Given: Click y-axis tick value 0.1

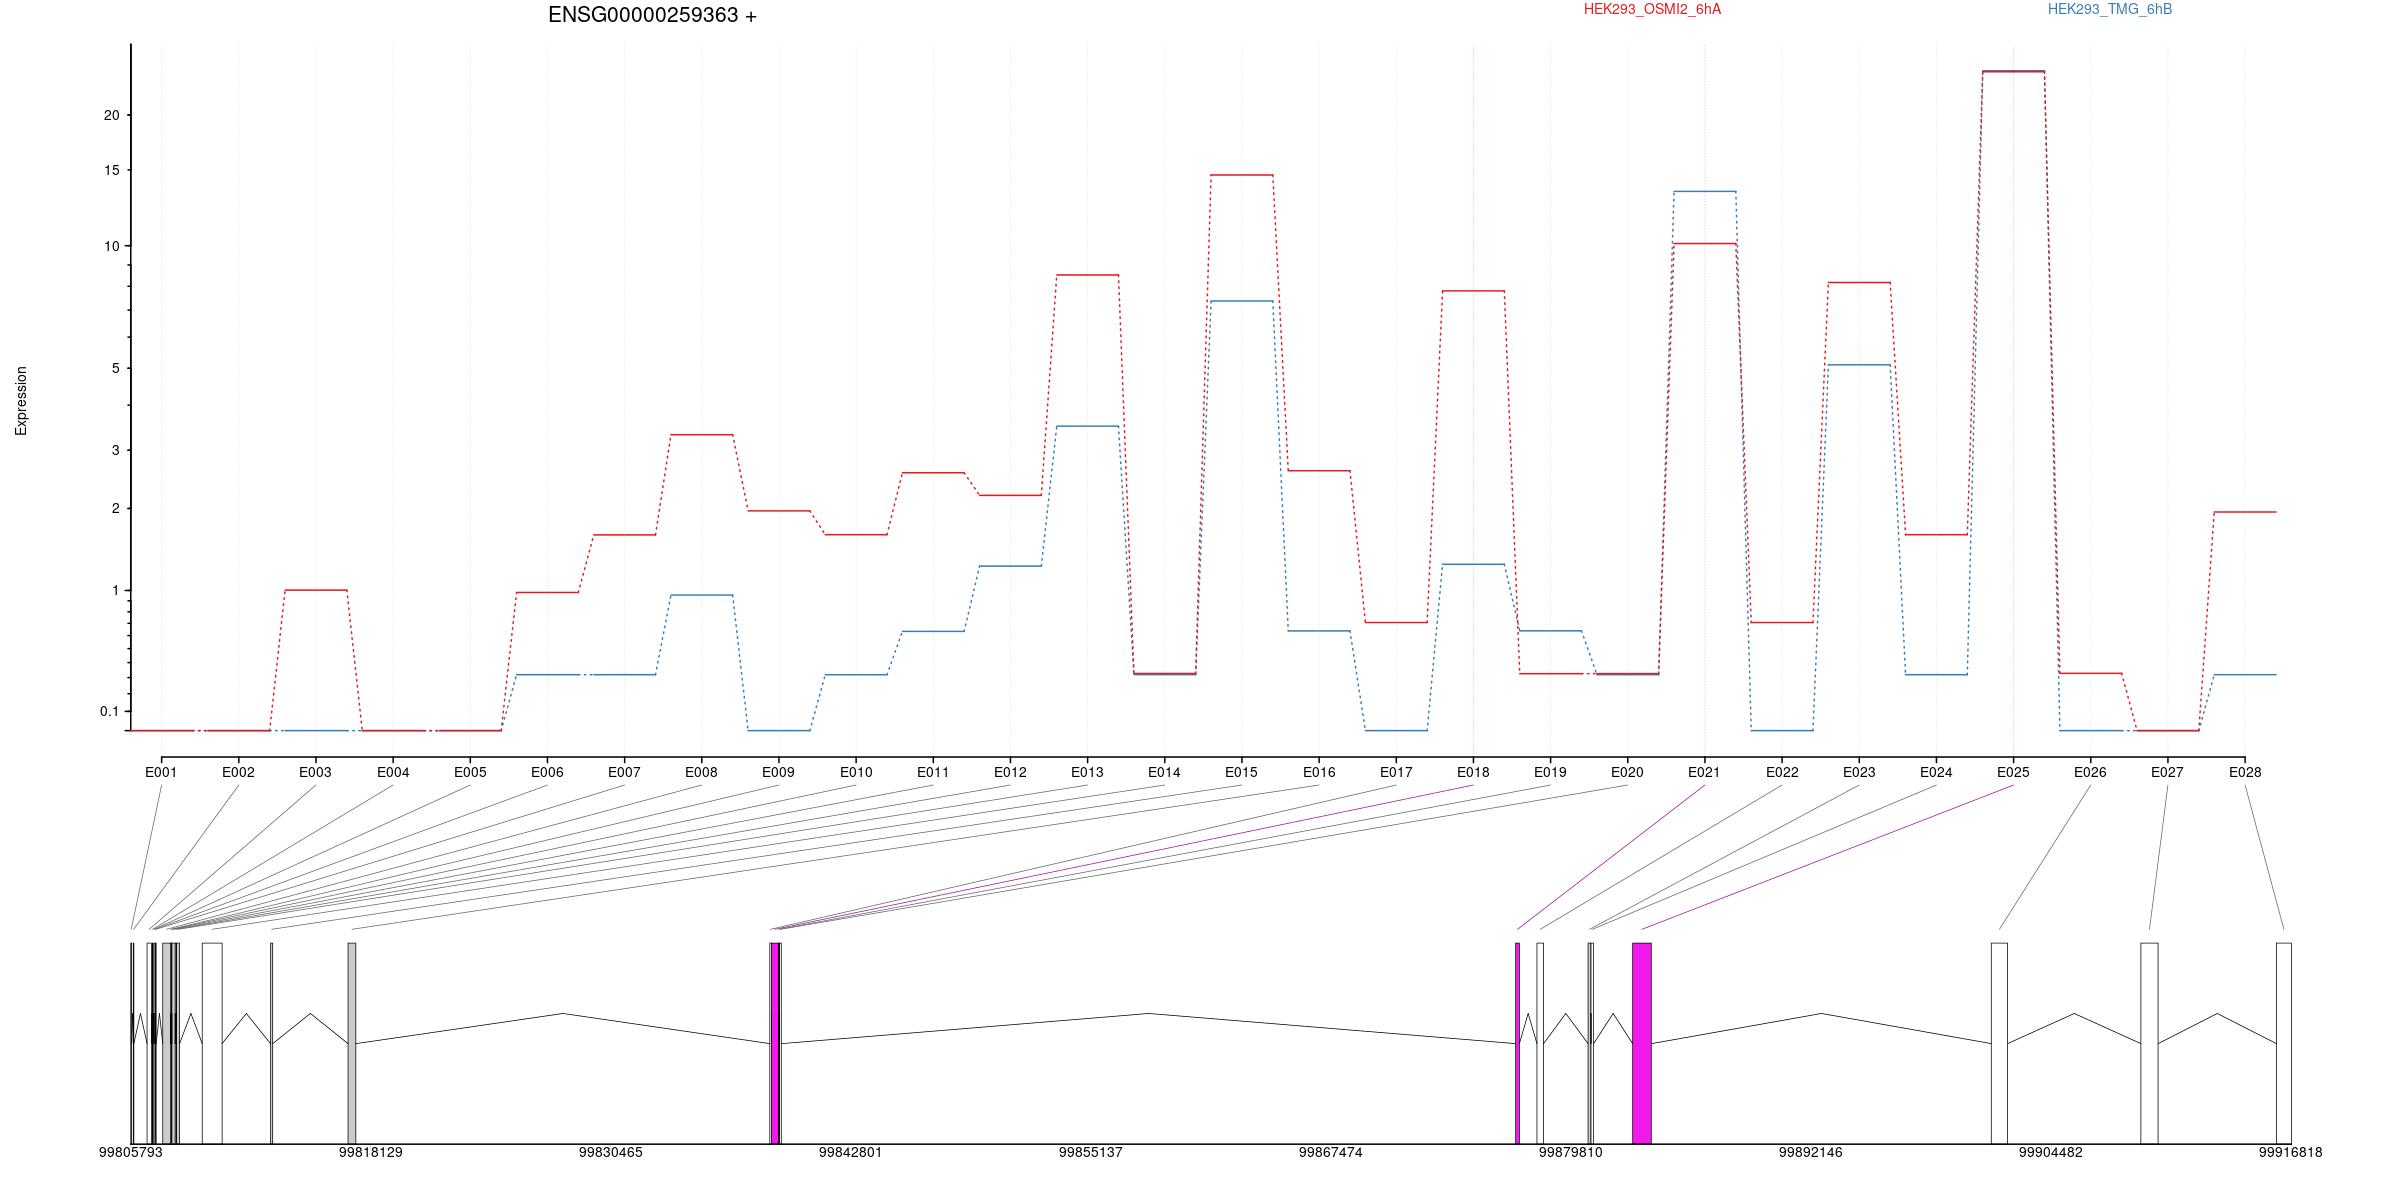Looking at the screenshot, I should (110, 711).
